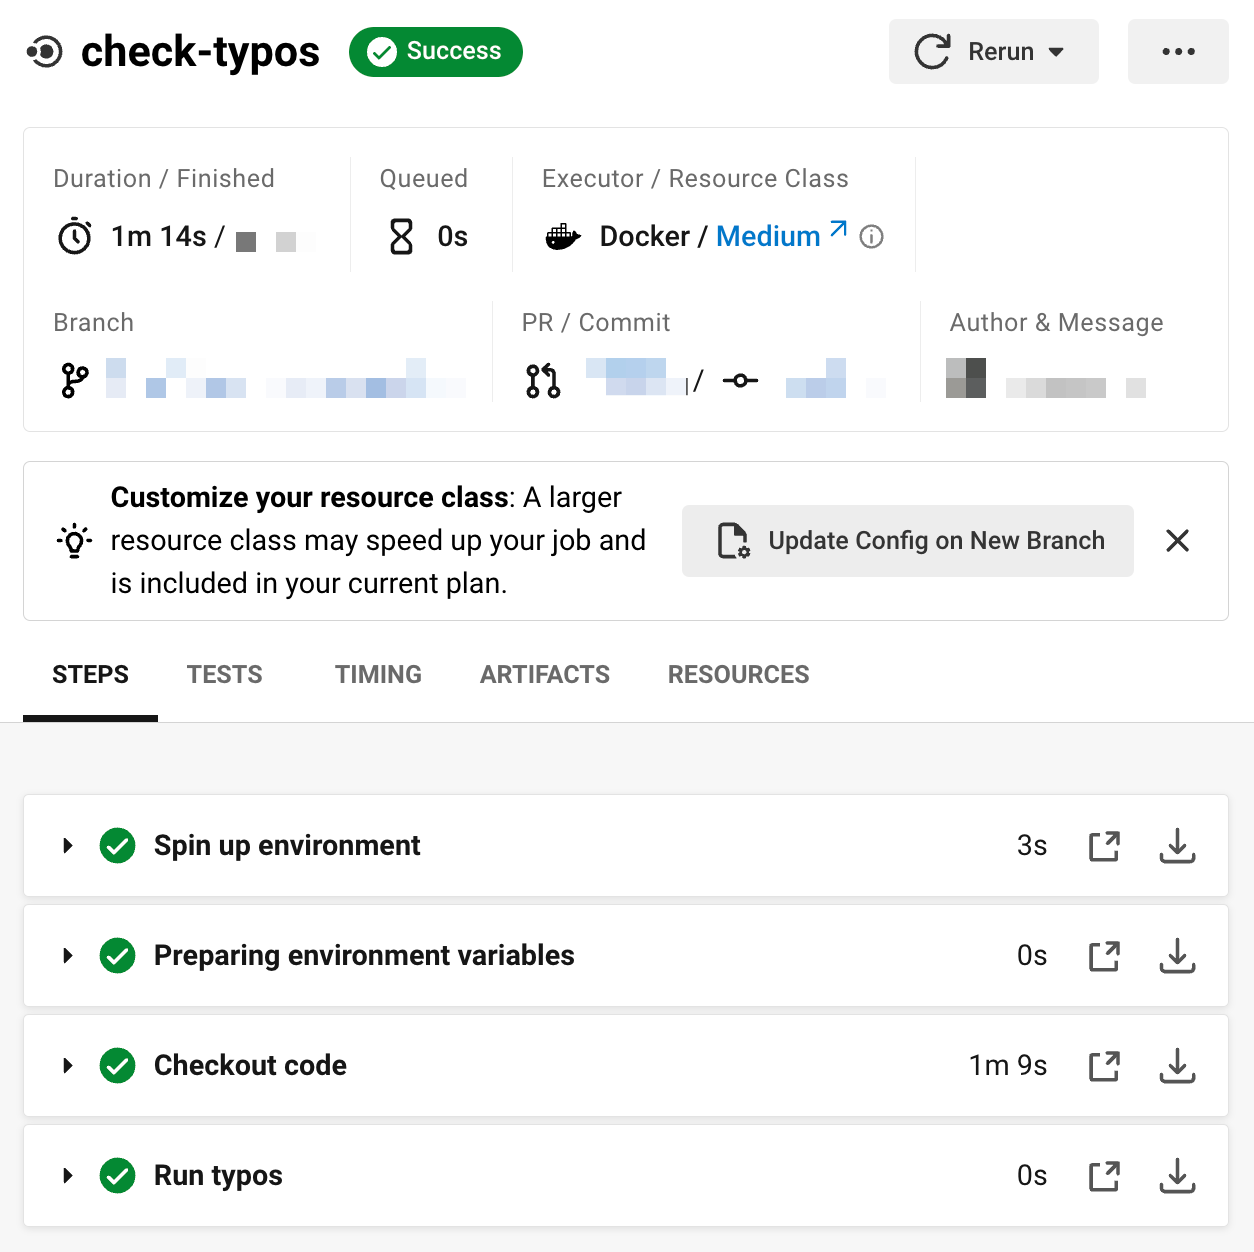Click the Checkout code step title

250,1066
